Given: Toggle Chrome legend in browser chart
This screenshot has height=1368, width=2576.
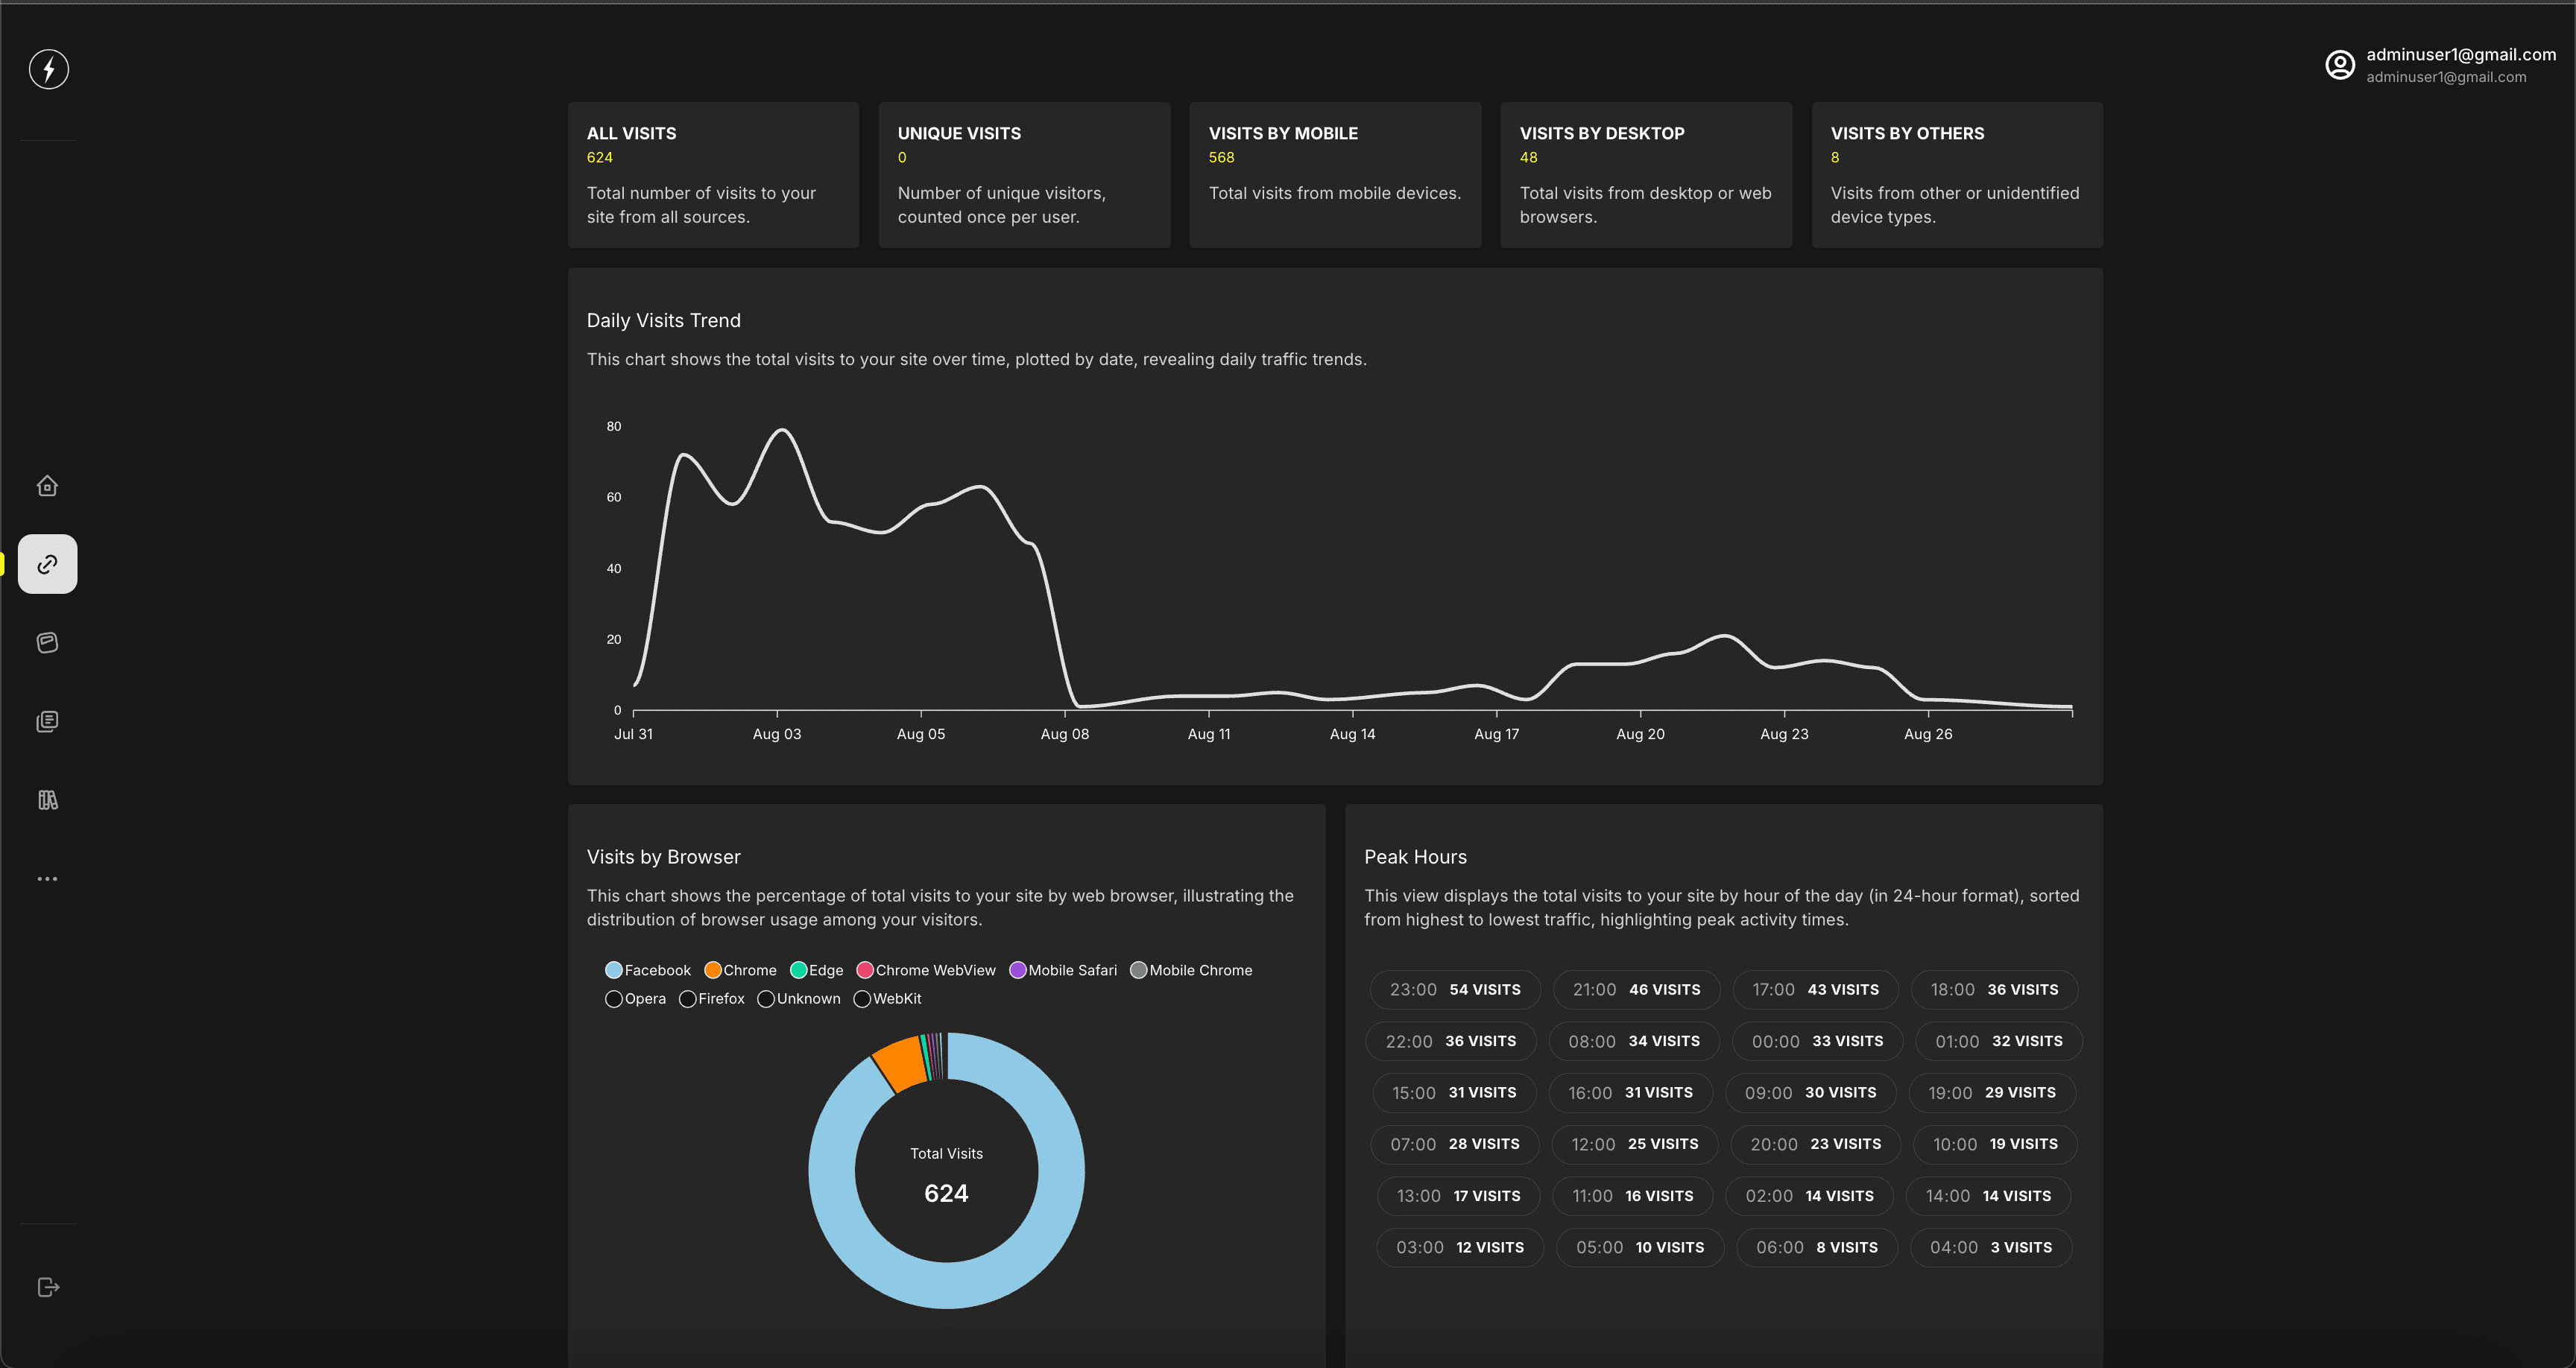Looking at the screenshot, I should [740, 970].
